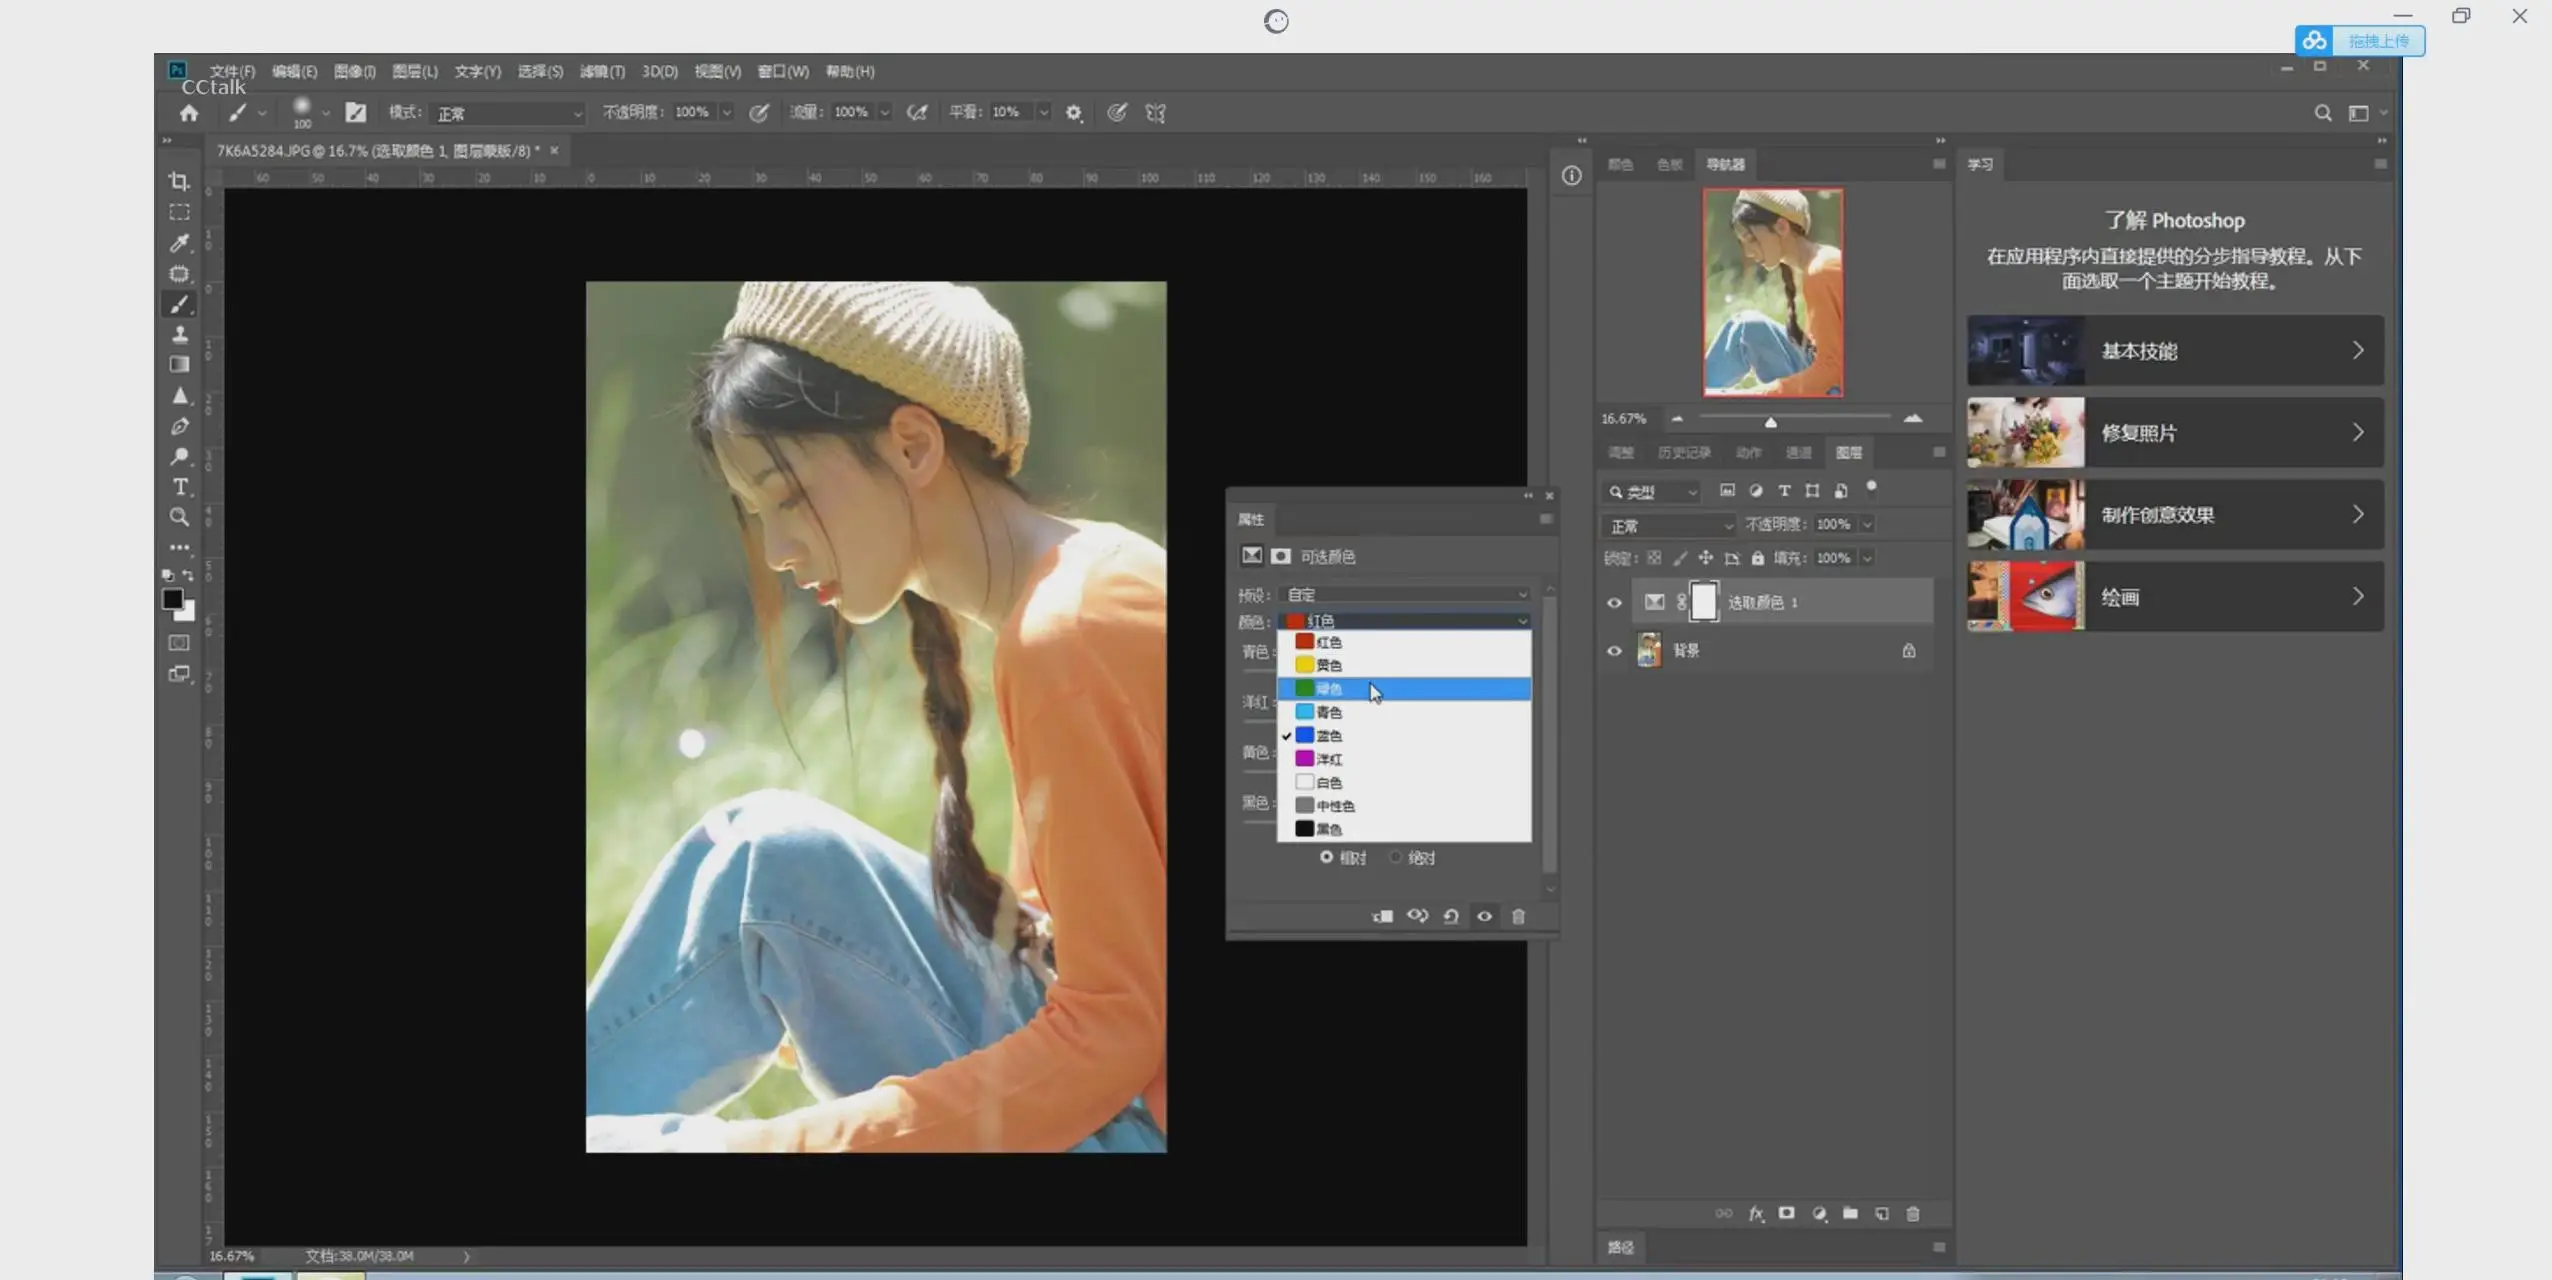The width and height of the screenshot is (2552, 1280).
Task: Open the 预设 preset dropdown
Action: (1405, 594)
